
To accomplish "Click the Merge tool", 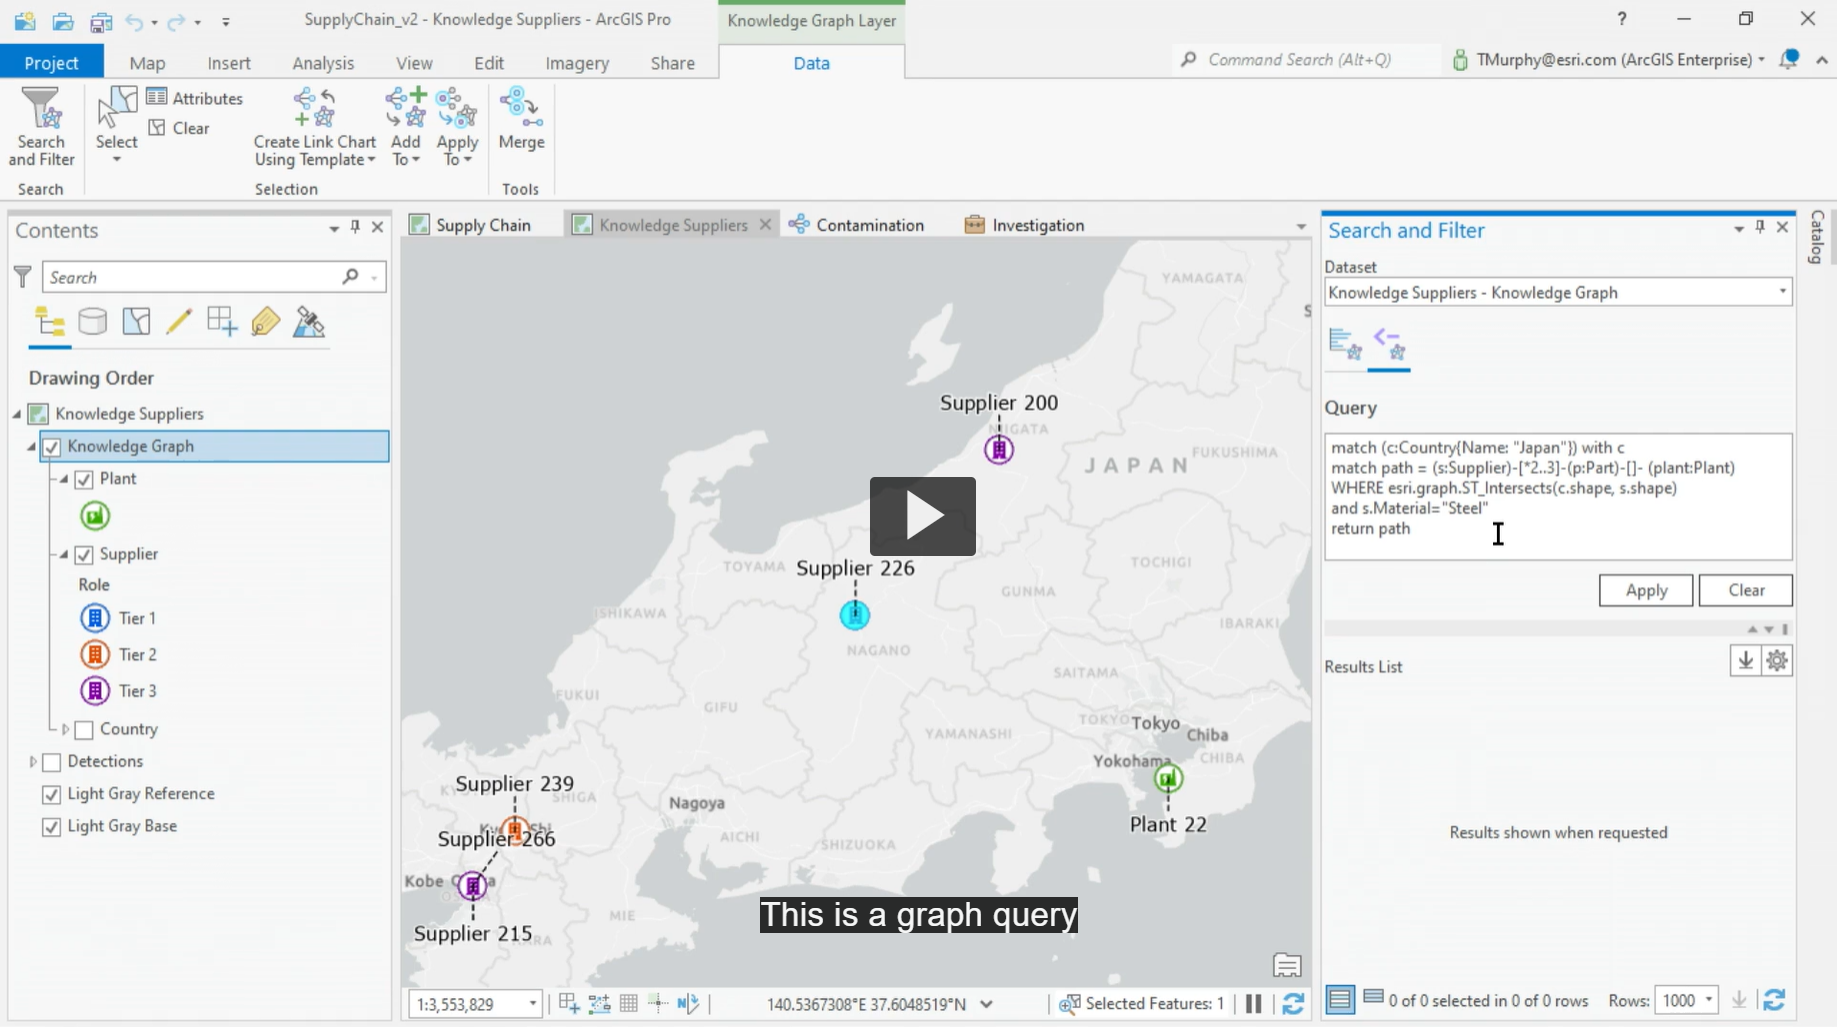I will pyautogui.click(x=521, y=119).
